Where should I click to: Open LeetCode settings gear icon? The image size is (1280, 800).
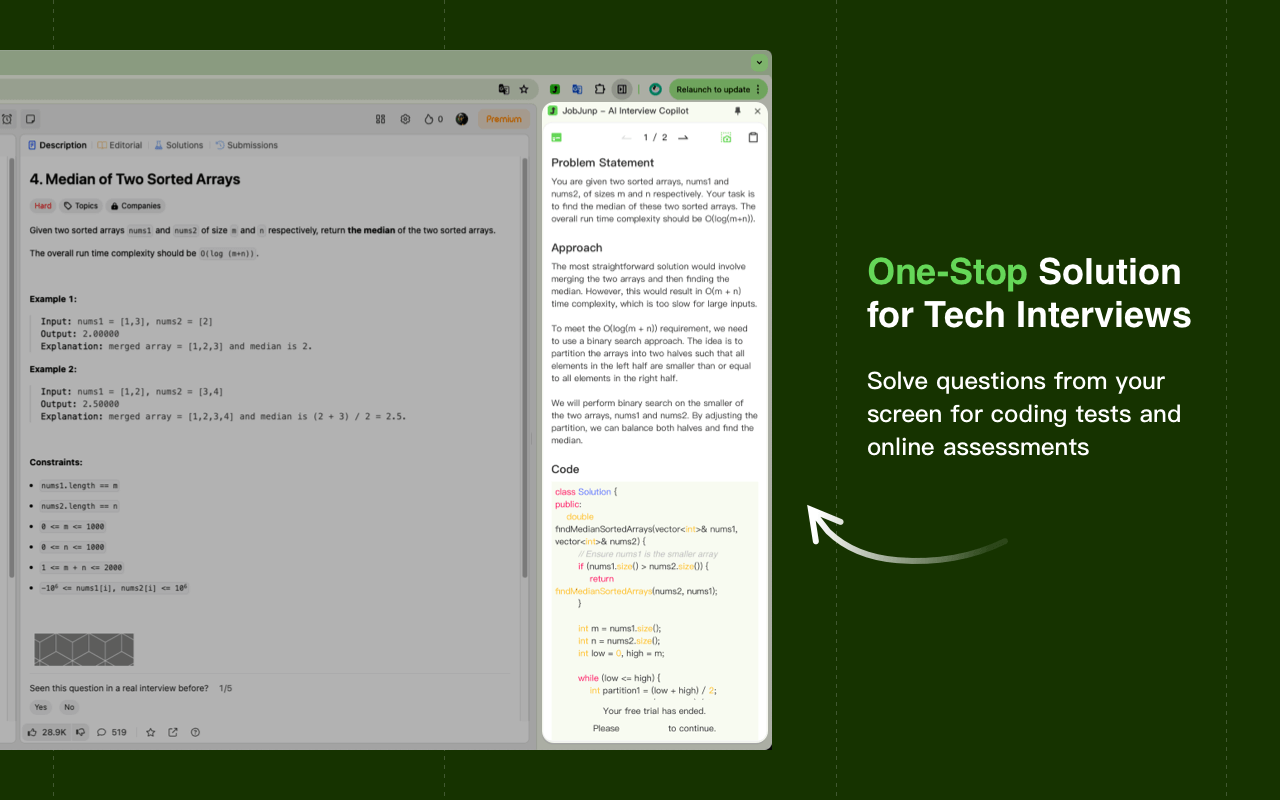[x=405, y=119]
